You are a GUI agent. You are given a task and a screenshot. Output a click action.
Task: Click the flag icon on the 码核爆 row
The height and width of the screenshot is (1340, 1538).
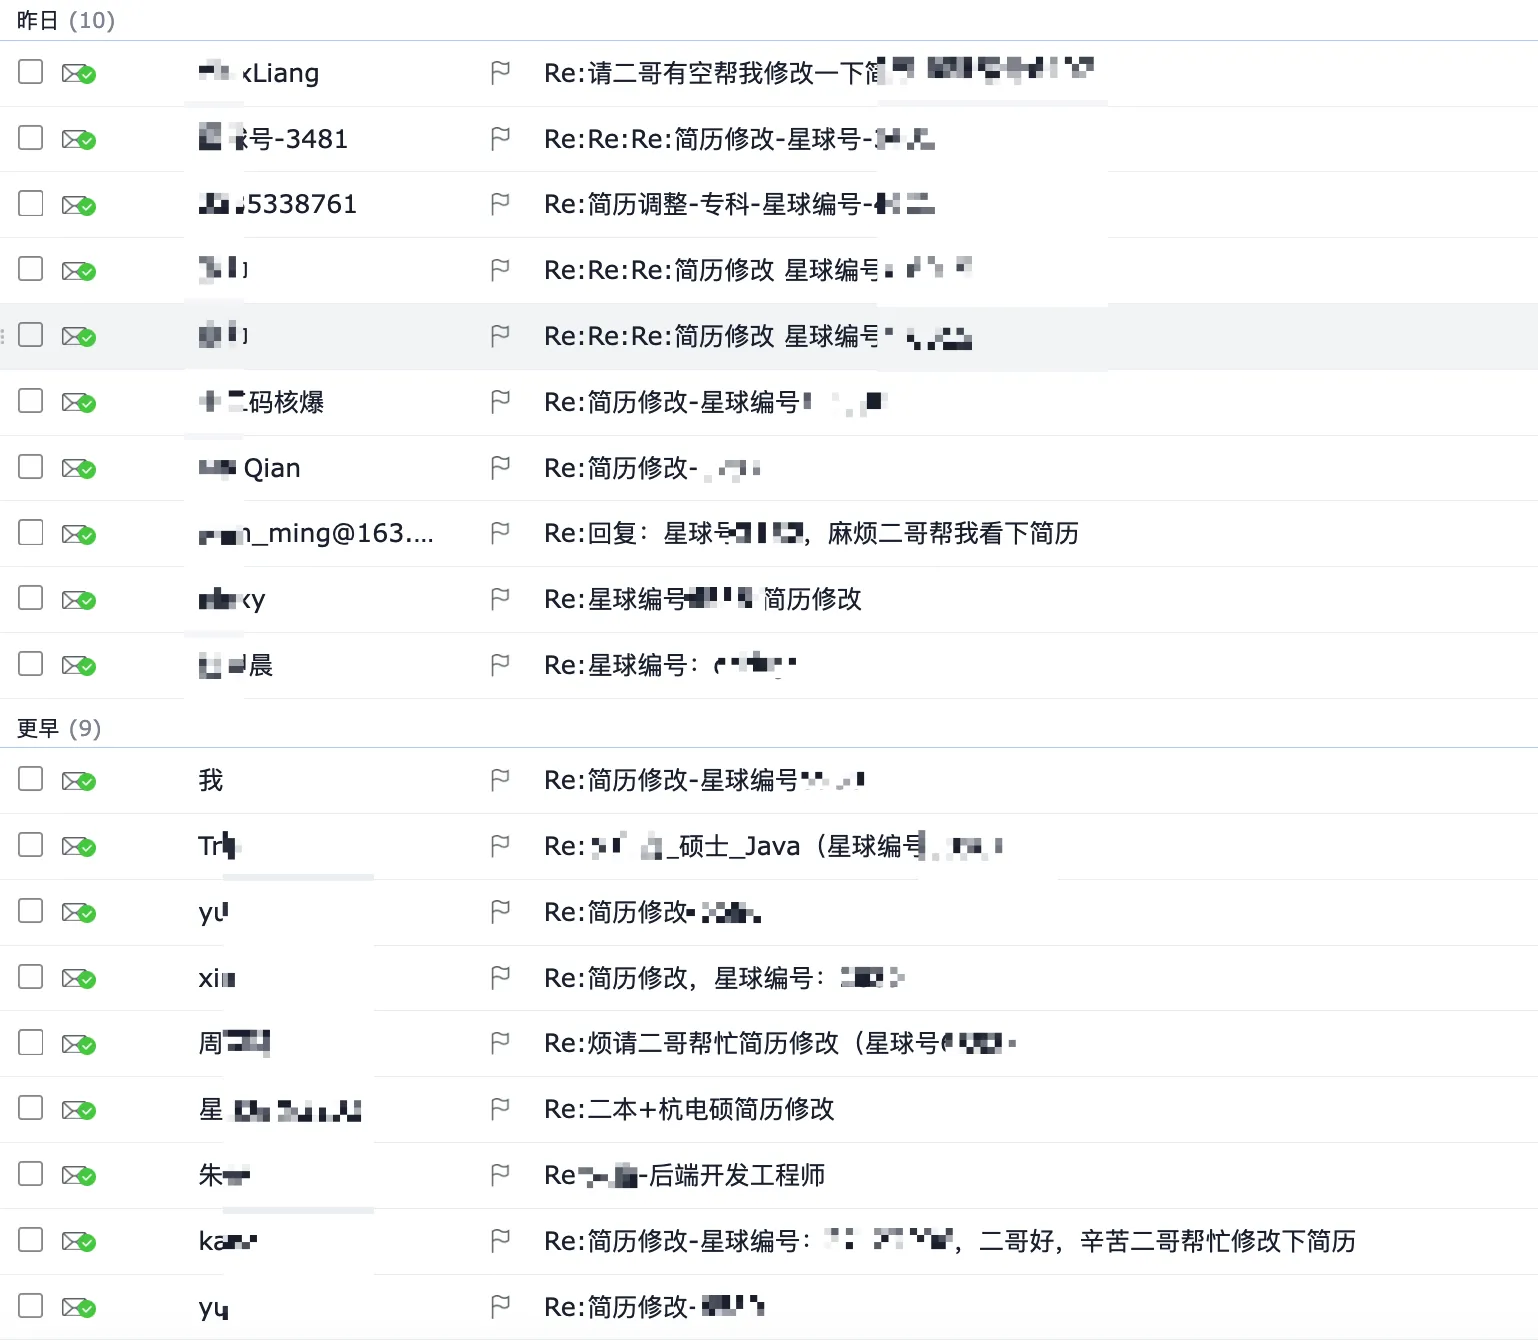click(x=501, y=402)
